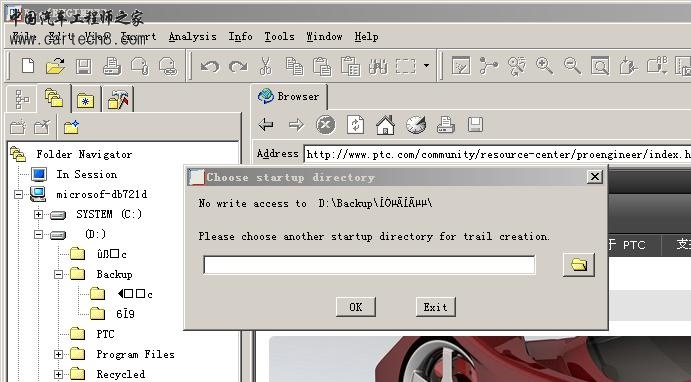Click the new folder star icon in navigator
The image size is (691, 382).
tap(71, 127)
